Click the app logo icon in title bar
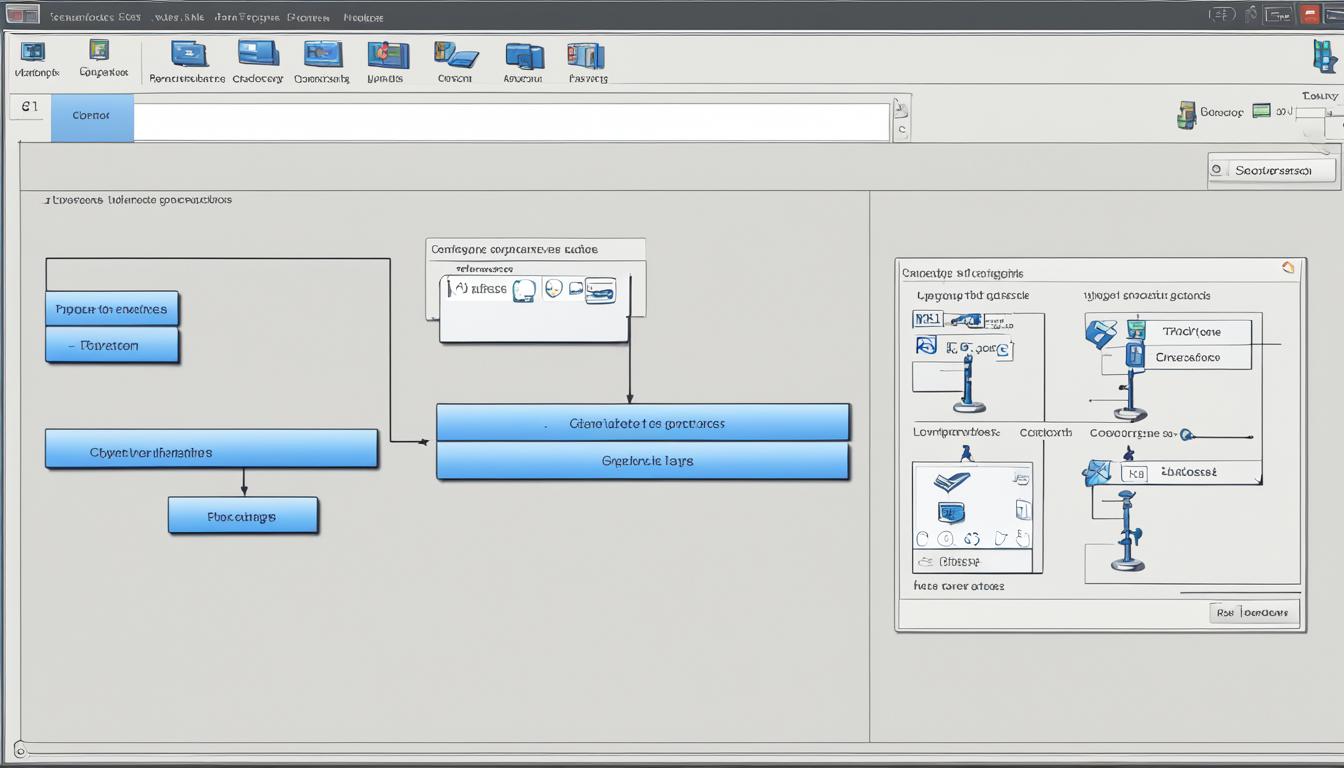 click(x=22, y=15)
